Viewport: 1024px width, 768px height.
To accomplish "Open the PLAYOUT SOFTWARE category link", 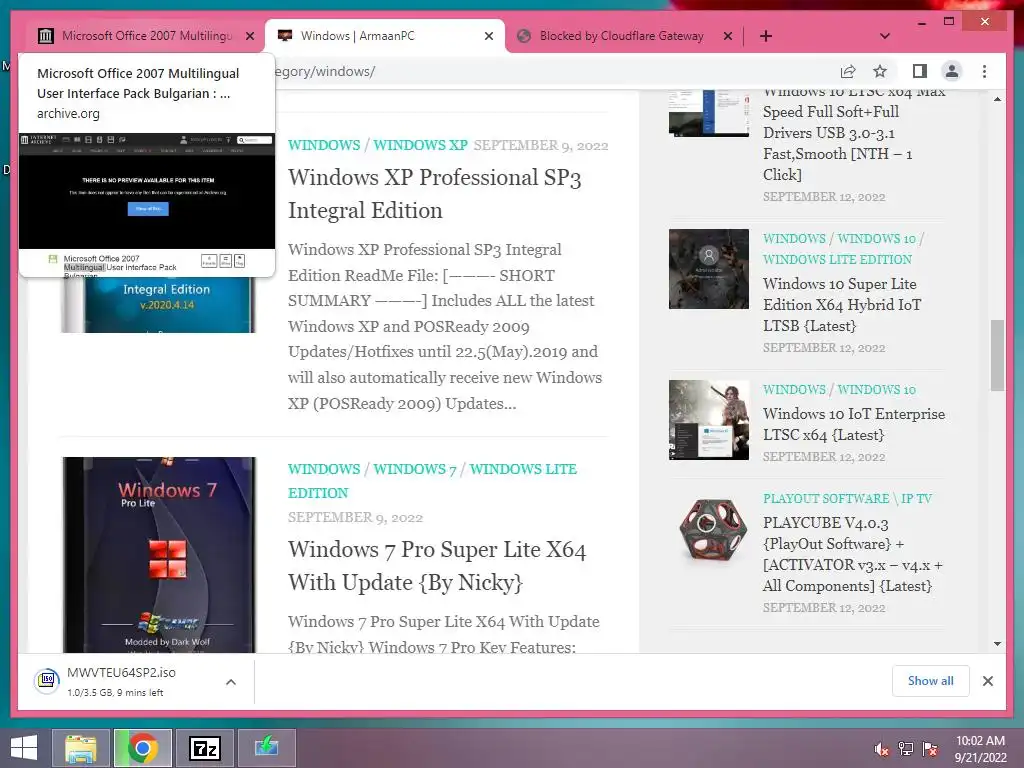I will 825,498.
